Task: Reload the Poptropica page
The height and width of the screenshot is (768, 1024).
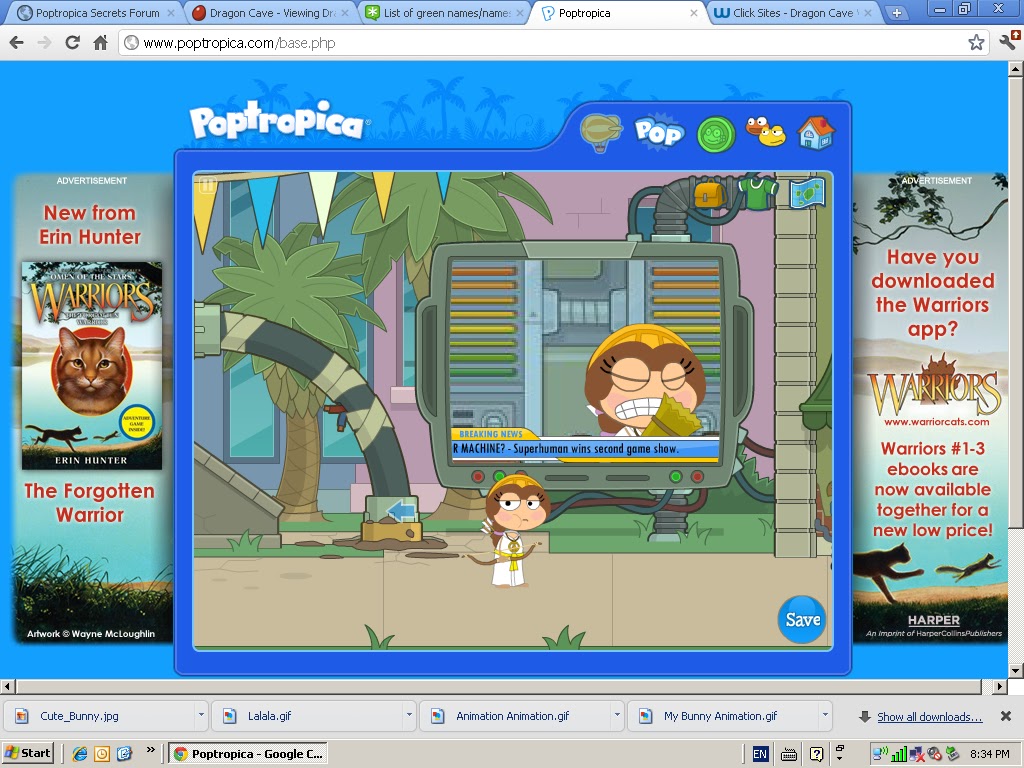Action: (x=72, y=43)
